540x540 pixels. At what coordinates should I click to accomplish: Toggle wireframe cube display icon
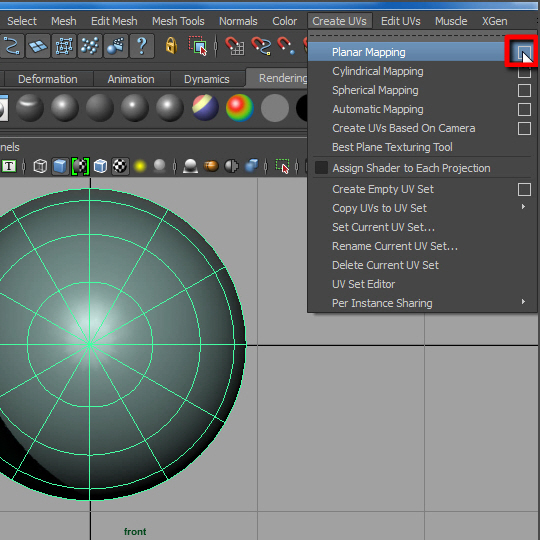pyautogui.click(x=40, y=167)
